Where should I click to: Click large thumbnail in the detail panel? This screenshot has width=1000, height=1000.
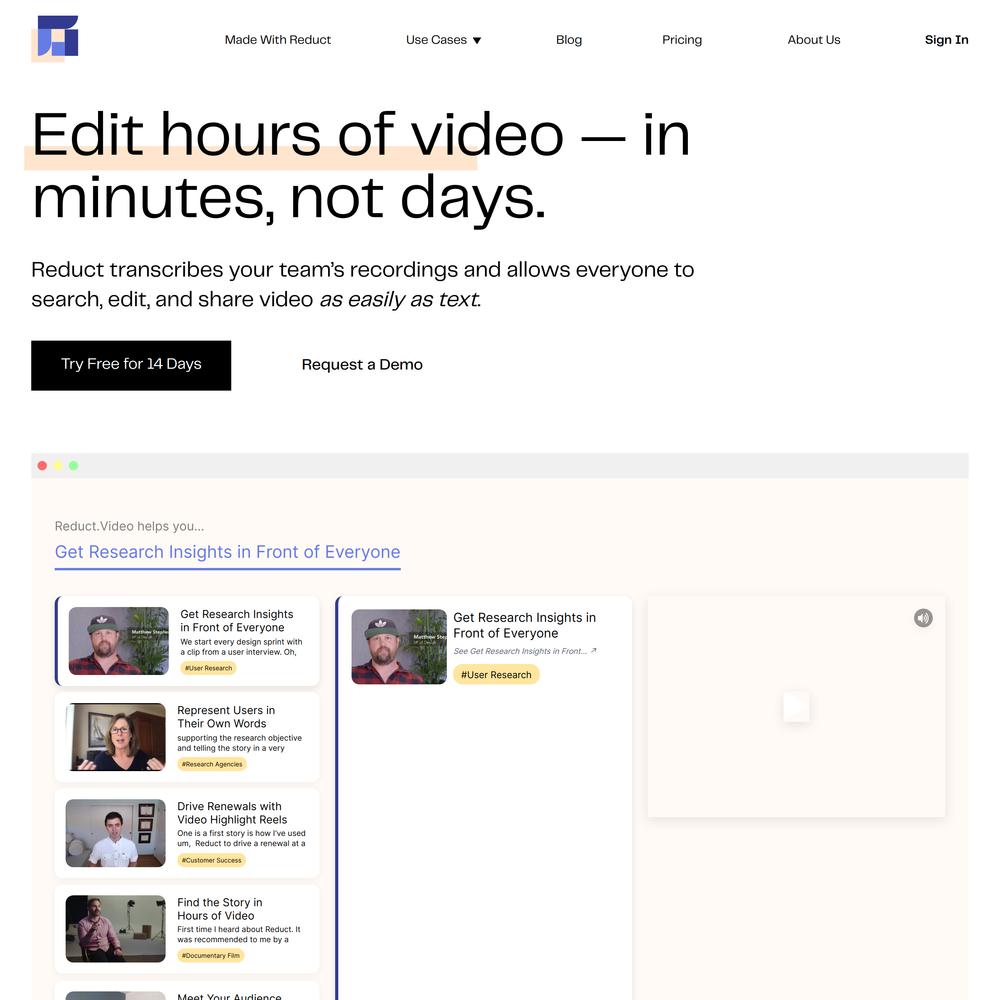click(399, 647)
